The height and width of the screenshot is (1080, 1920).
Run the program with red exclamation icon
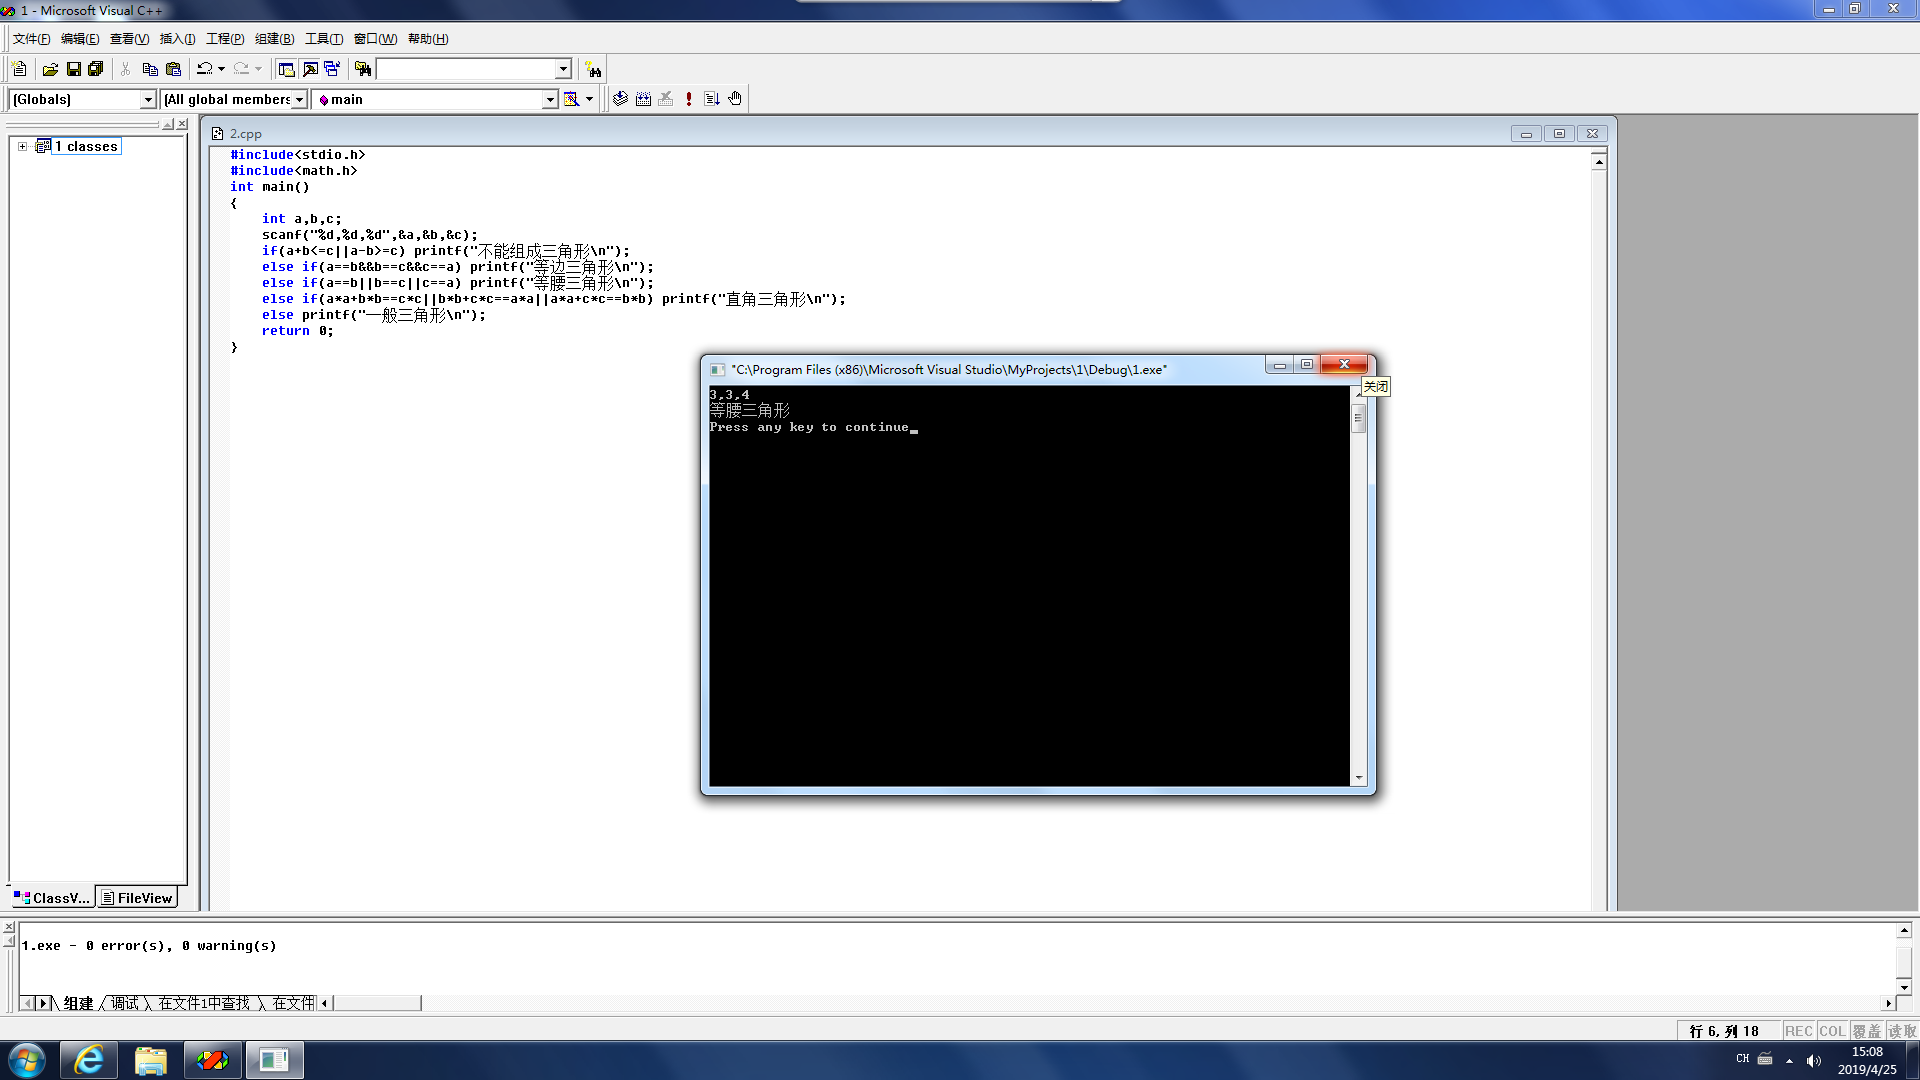click(x=689, y=99)
